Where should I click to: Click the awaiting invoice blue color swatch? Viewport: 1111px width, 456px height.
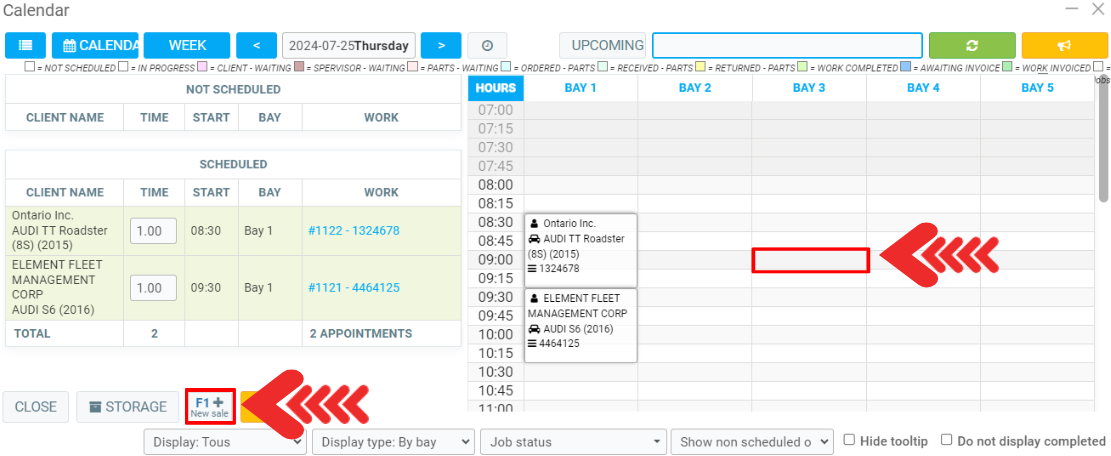click(905, 67)
